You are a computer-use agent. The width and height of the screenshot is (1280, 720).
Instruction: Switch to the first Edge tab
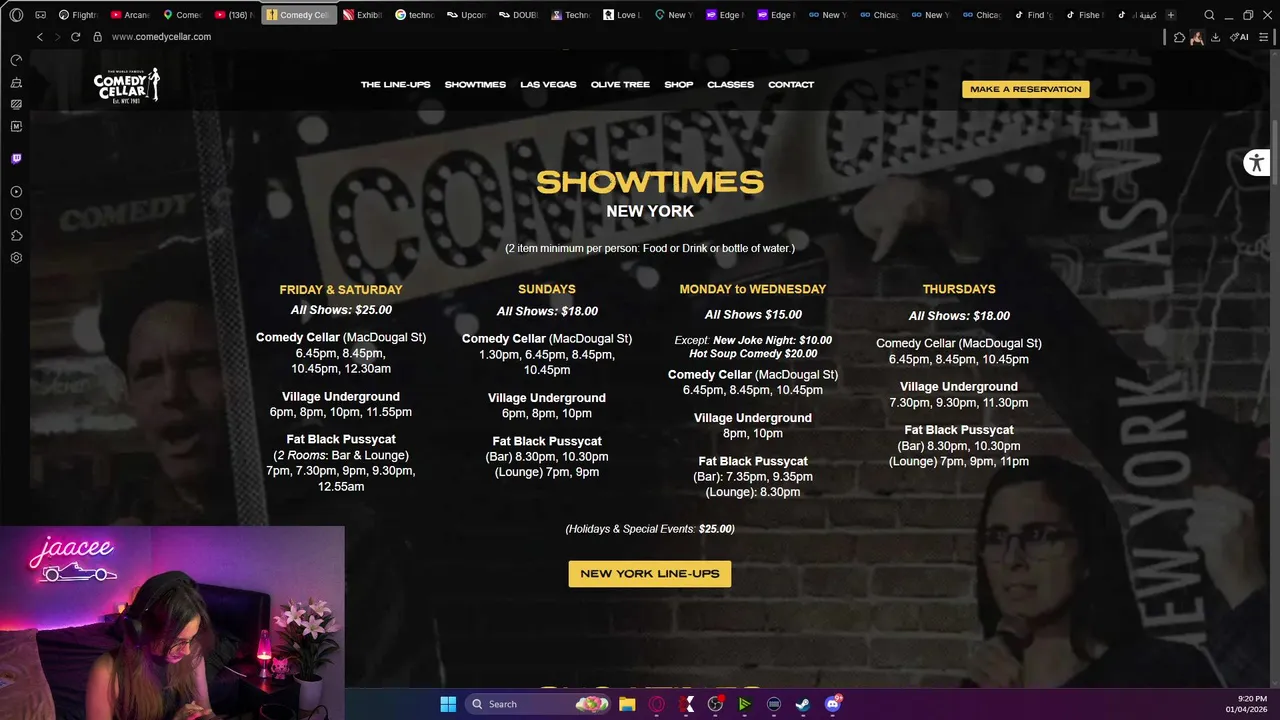(725, 15)
